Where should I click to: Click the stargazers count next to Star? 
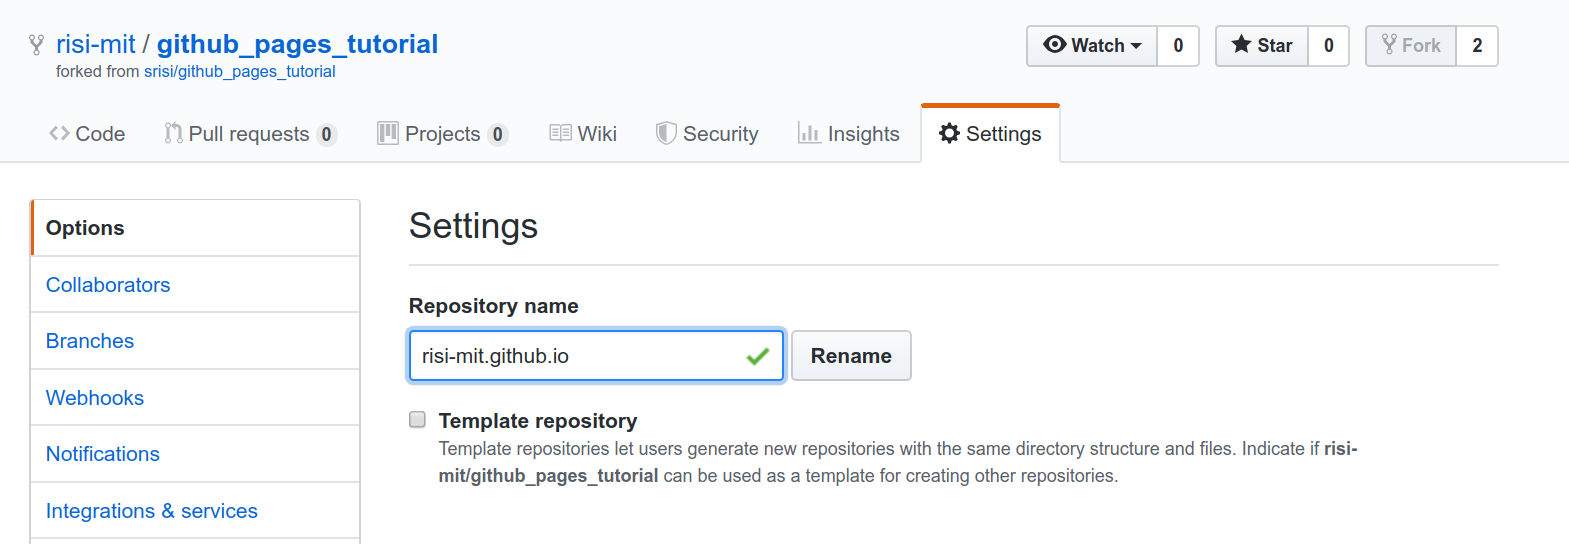click(1328, 46)
